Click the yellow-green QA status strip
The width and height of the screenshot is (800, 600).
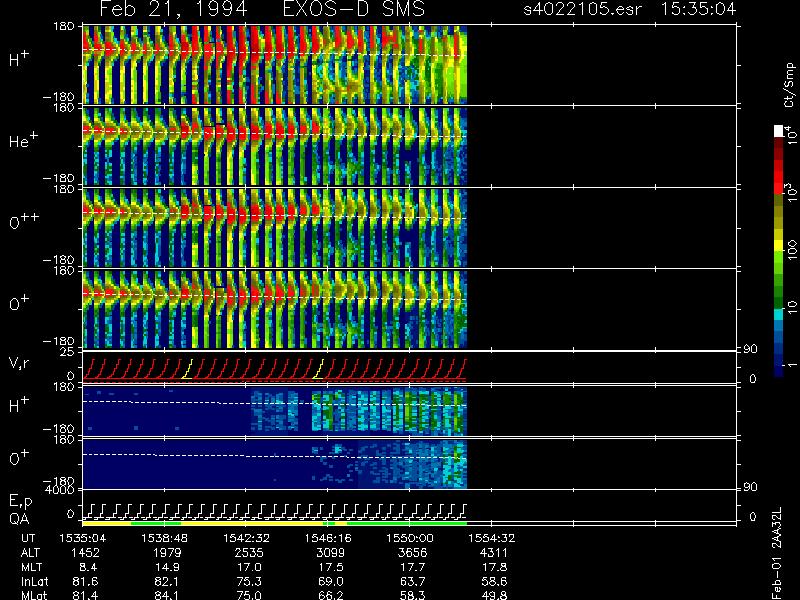pyautogui.click(x=274, y=523)
